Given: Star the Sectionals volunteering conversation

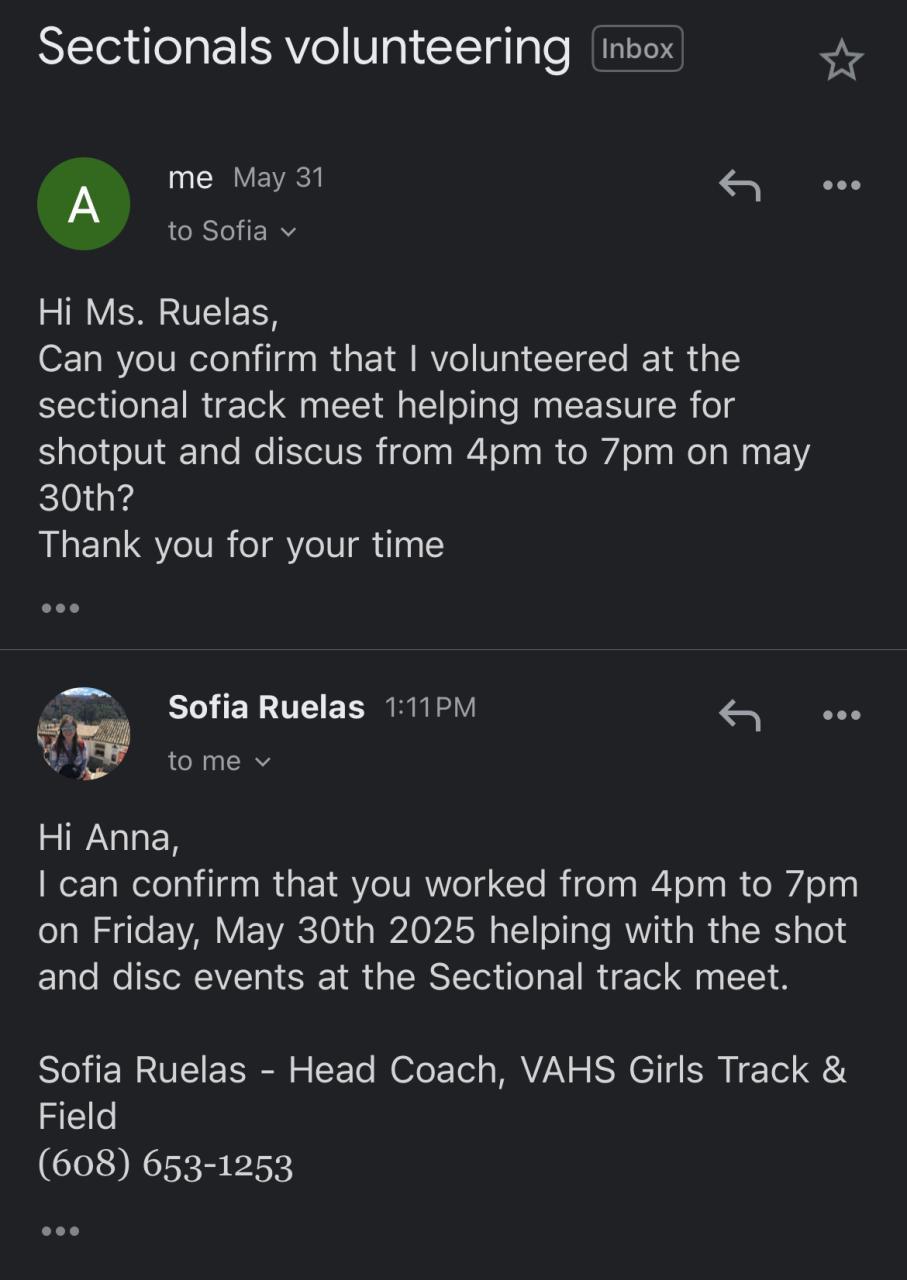Looking at the screenshot, I should click(x=841, y=62).
